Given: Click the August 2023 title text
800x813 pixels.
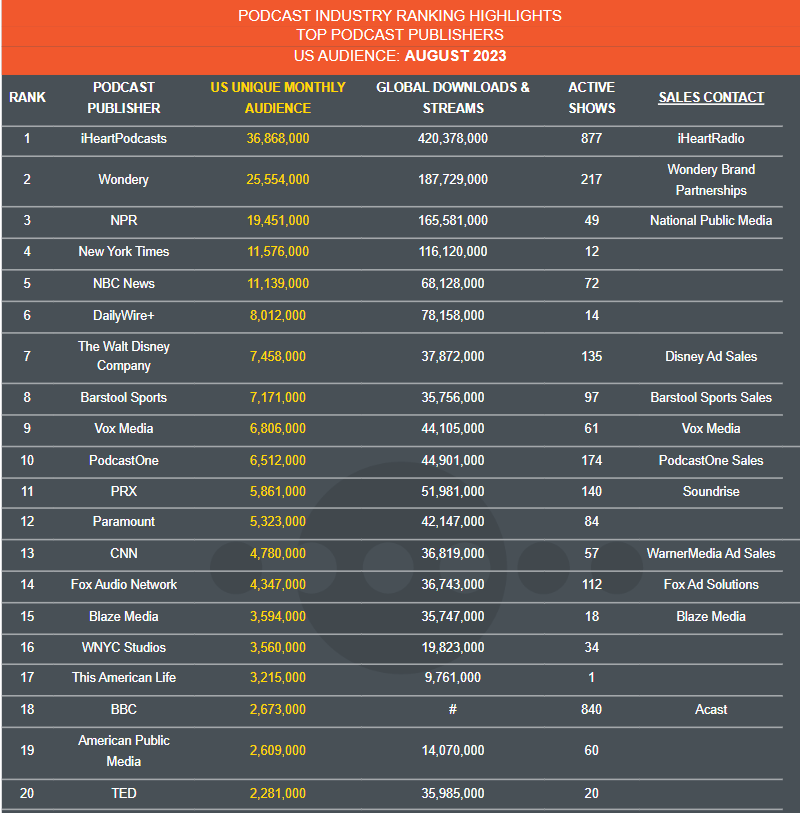Looking at the screenshot, I should point(455,56).
